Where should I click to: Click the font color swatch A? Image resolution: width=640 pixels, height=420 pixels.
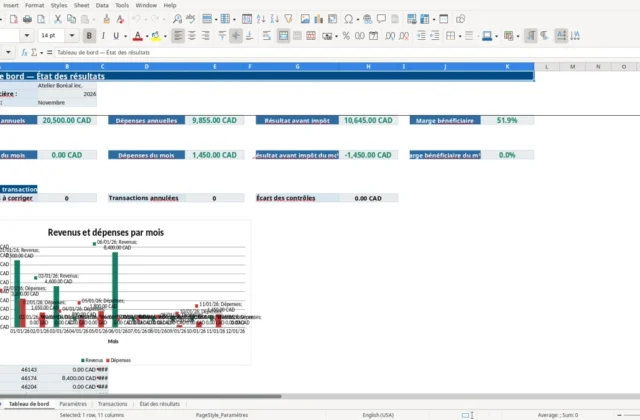tap(138, 36)
